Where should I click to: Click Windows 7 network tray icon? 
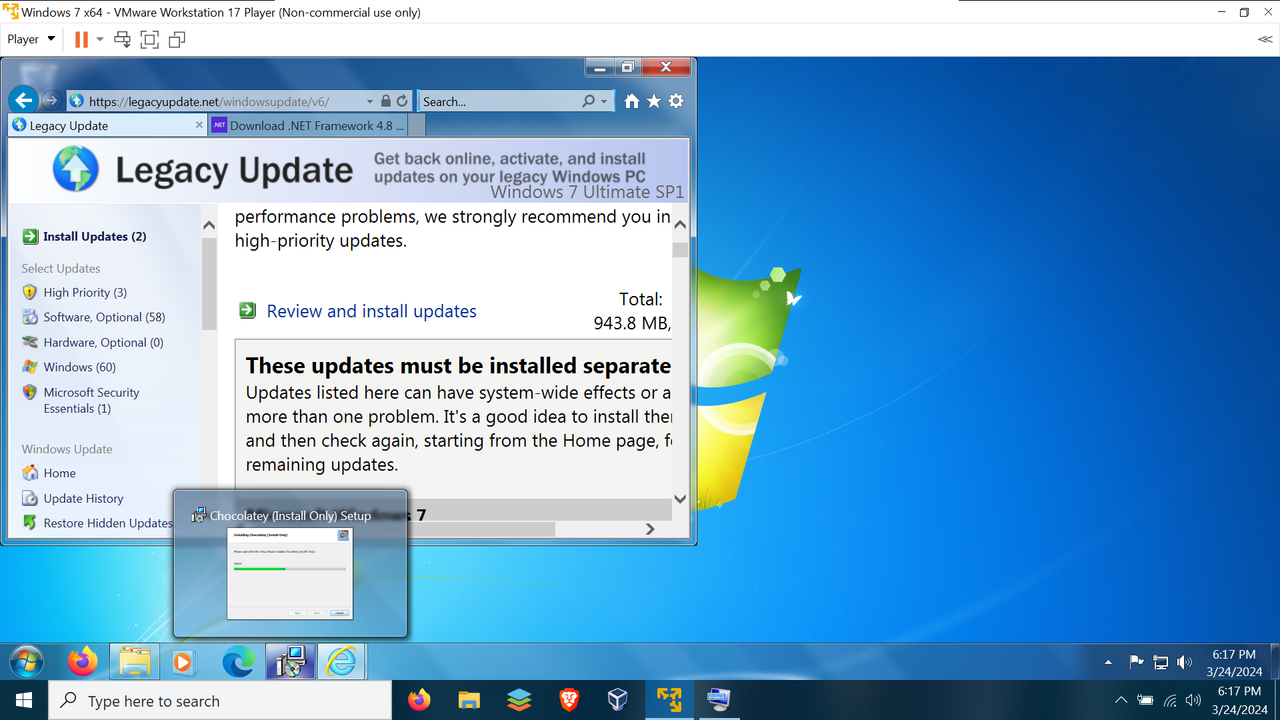click(x=1161, y=662)
